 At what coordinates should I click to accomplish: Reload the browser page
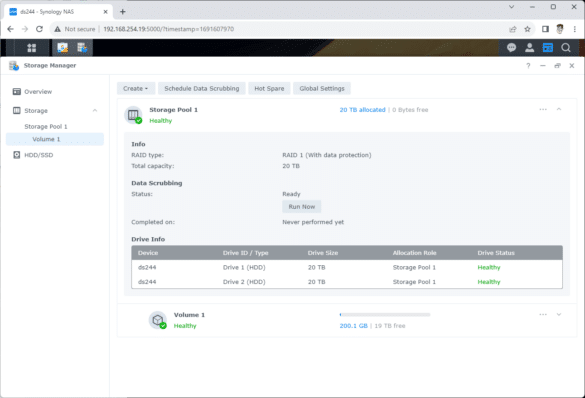39,29
